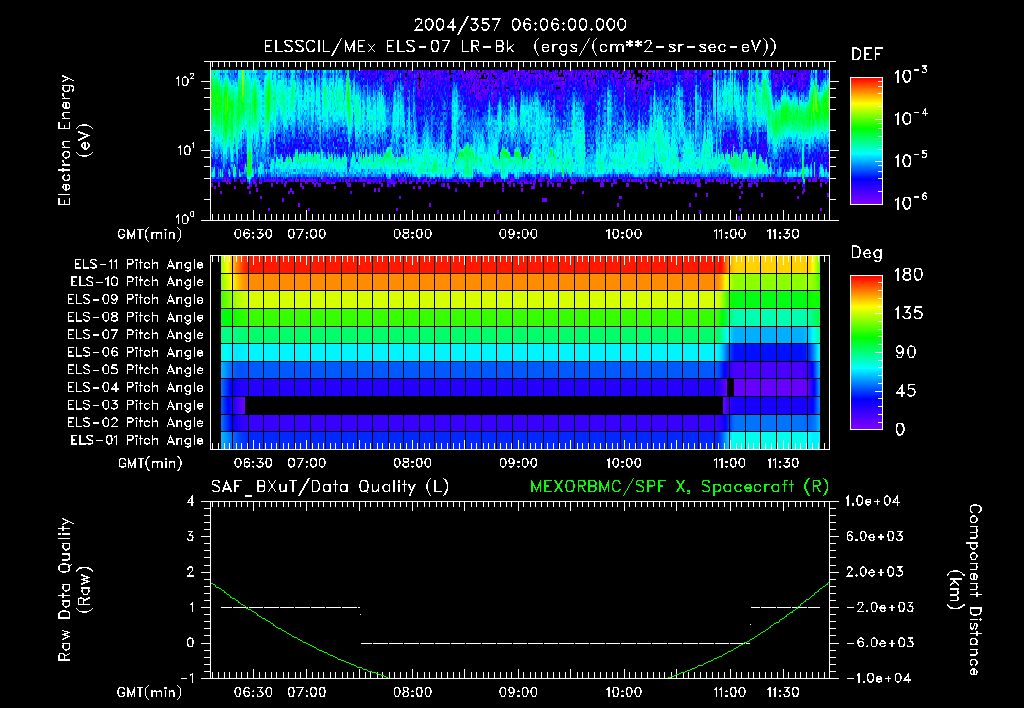Select the ELS-08 Pitch Angle row label

136,317
